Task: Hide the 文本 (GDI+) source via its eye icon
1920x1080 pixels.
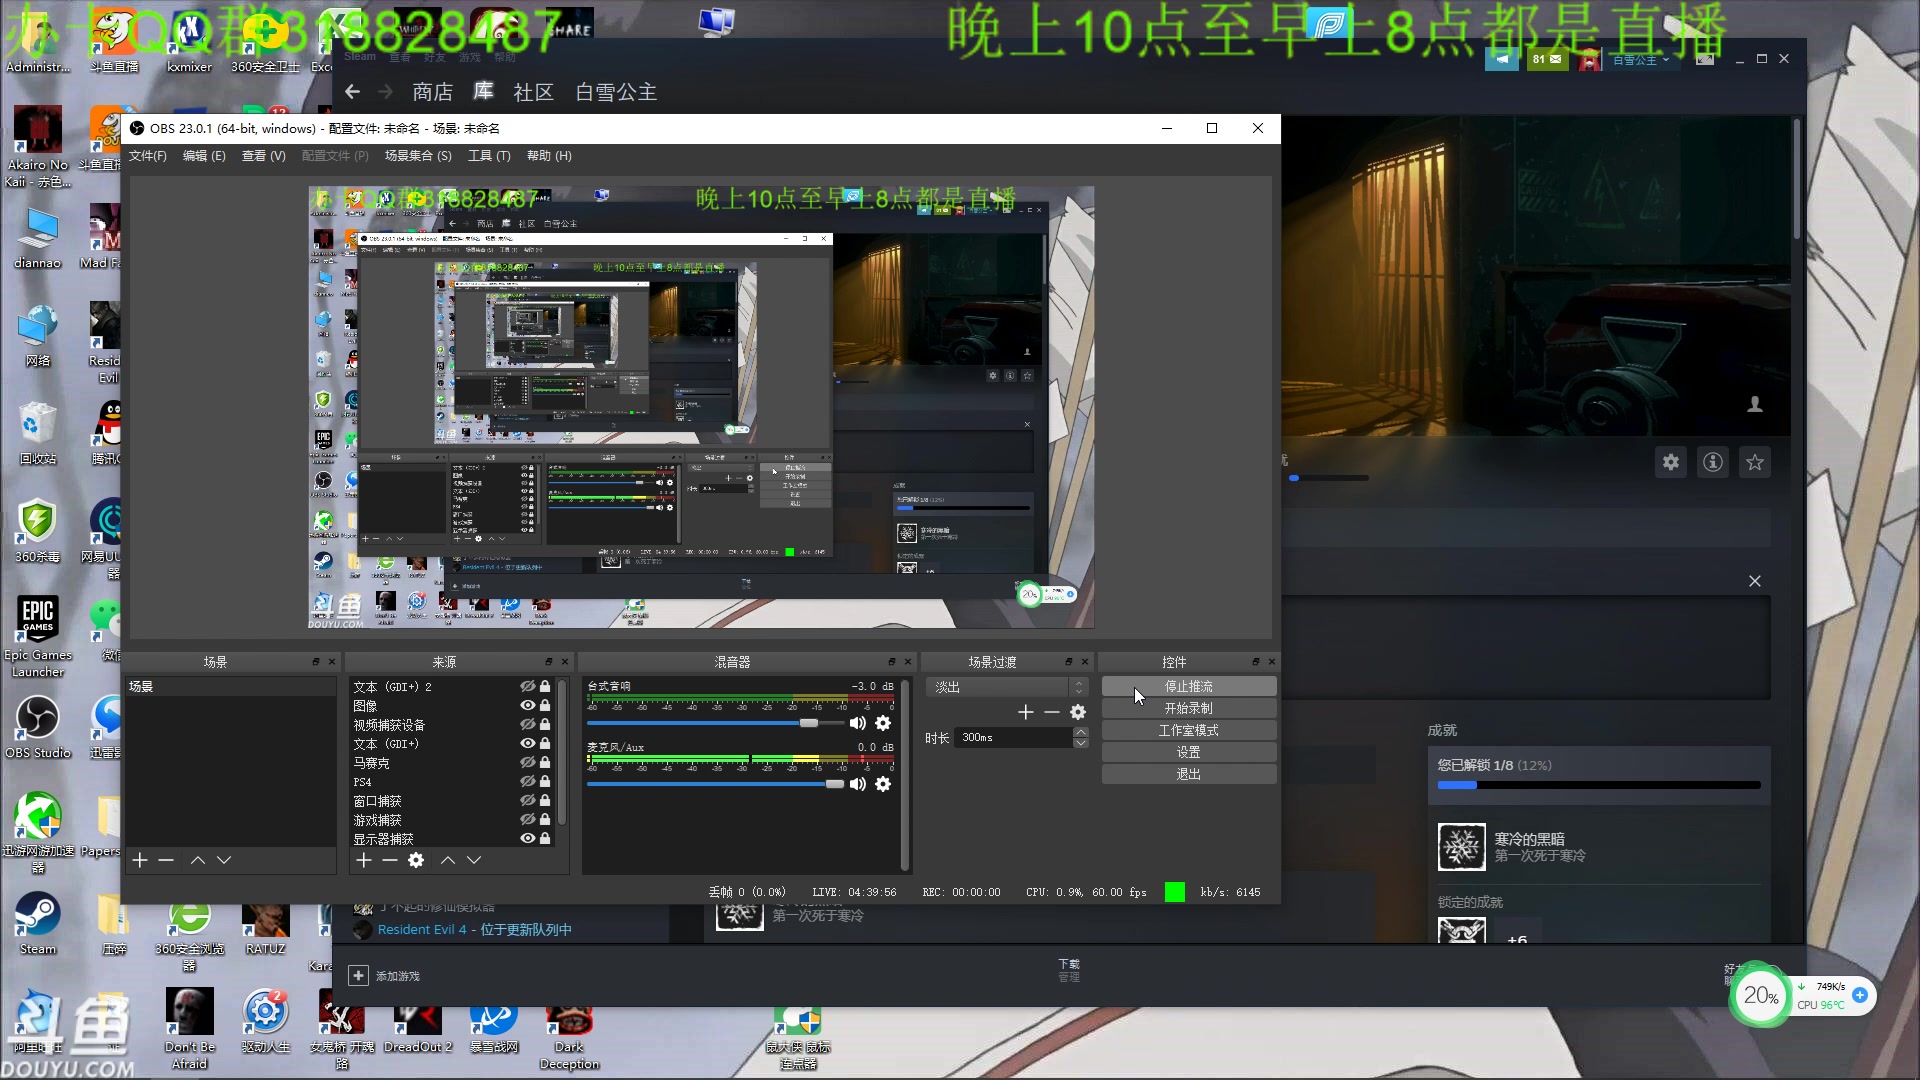Action: (527, 743)
